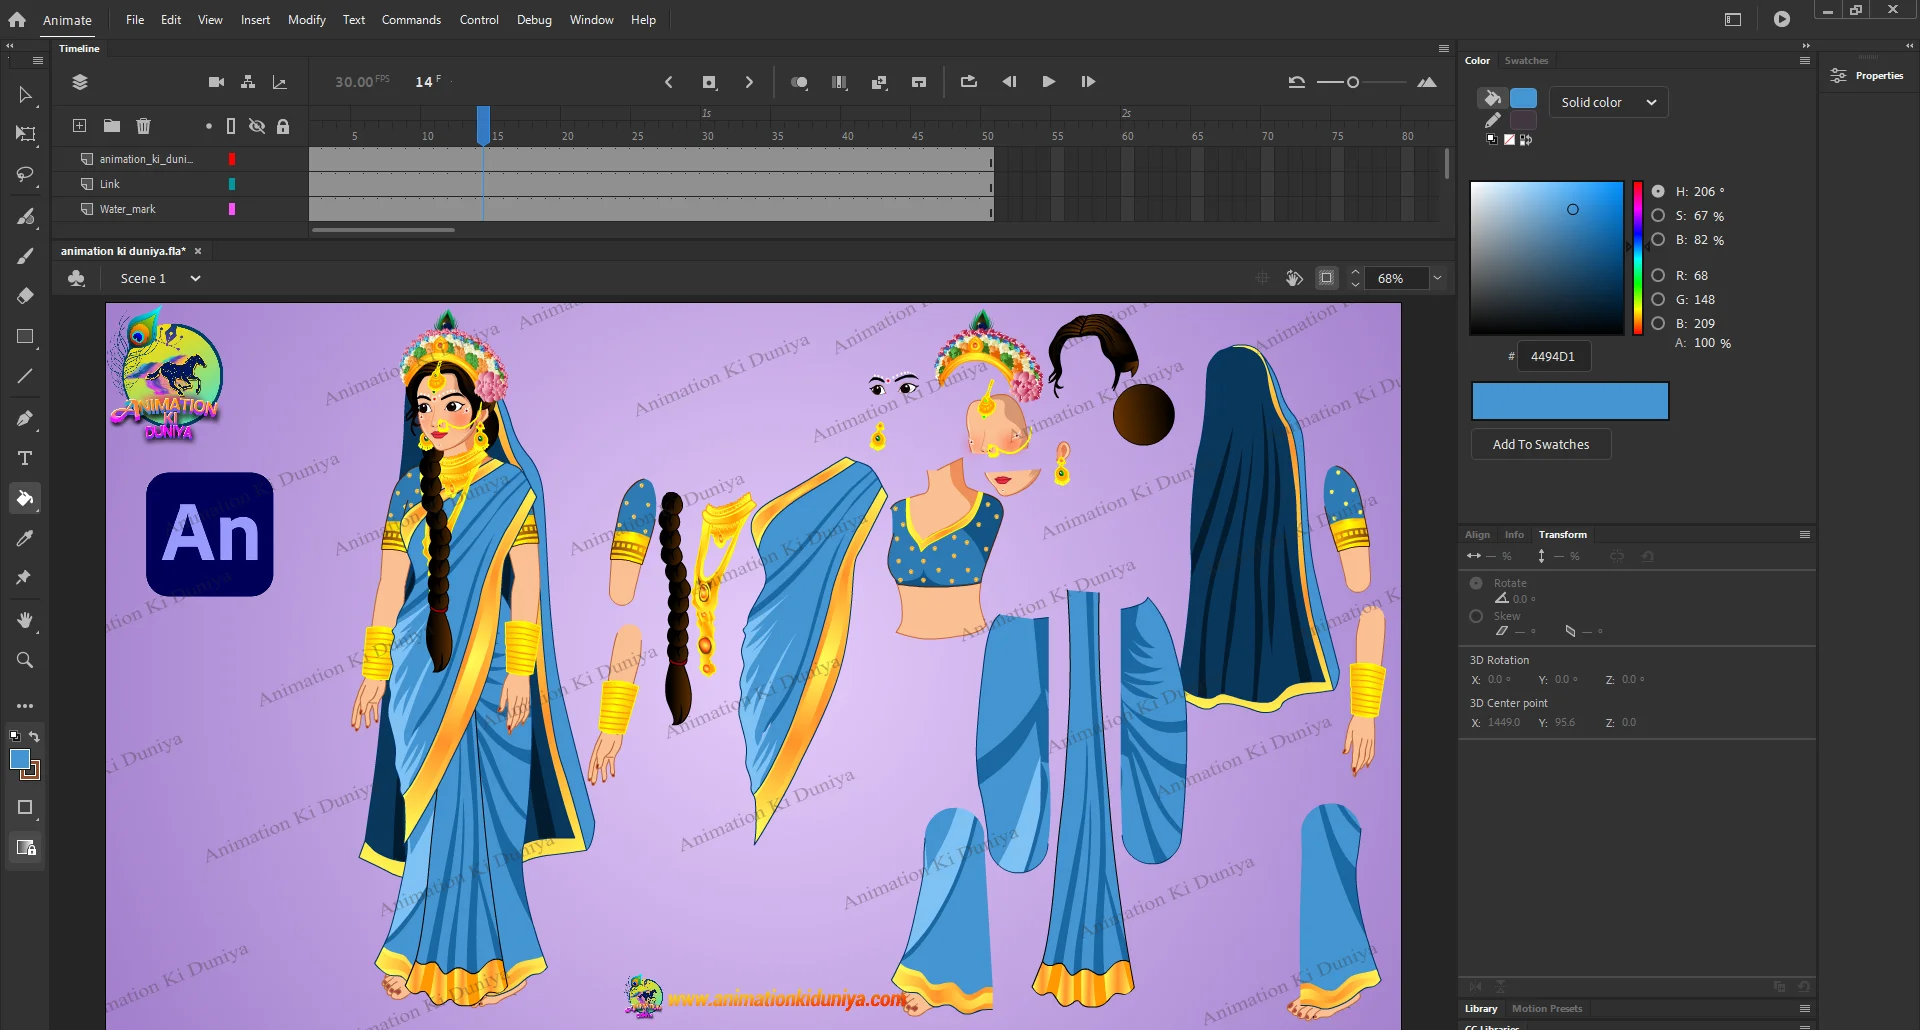Screen dimensions: 1920x1030
Task: Open the Modify menu
Action: (306, 20)
